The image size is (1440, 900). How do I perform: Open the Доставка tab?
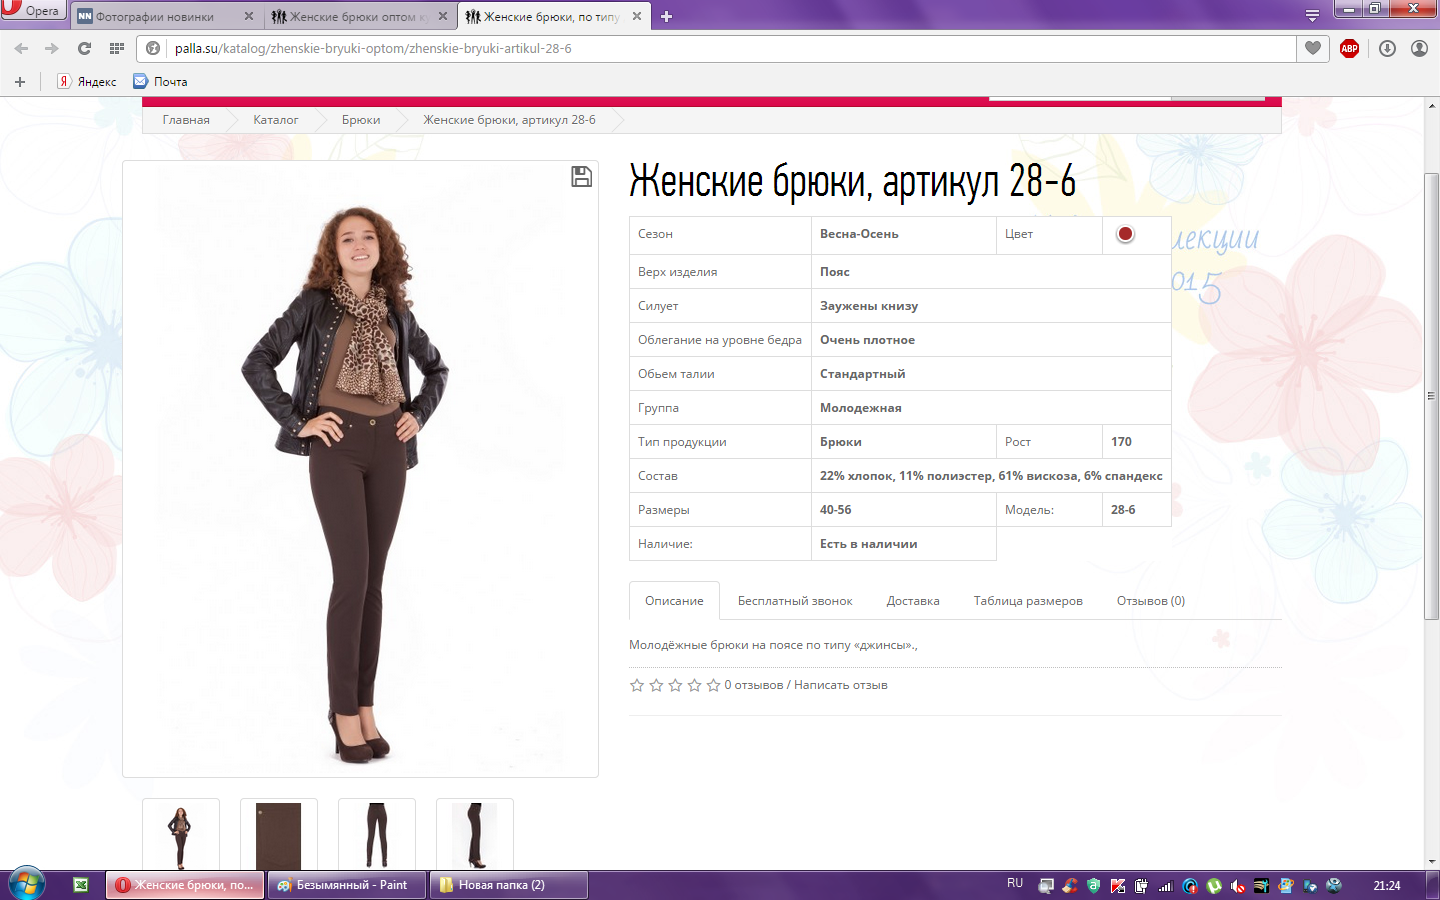click(x=913, y=601)
